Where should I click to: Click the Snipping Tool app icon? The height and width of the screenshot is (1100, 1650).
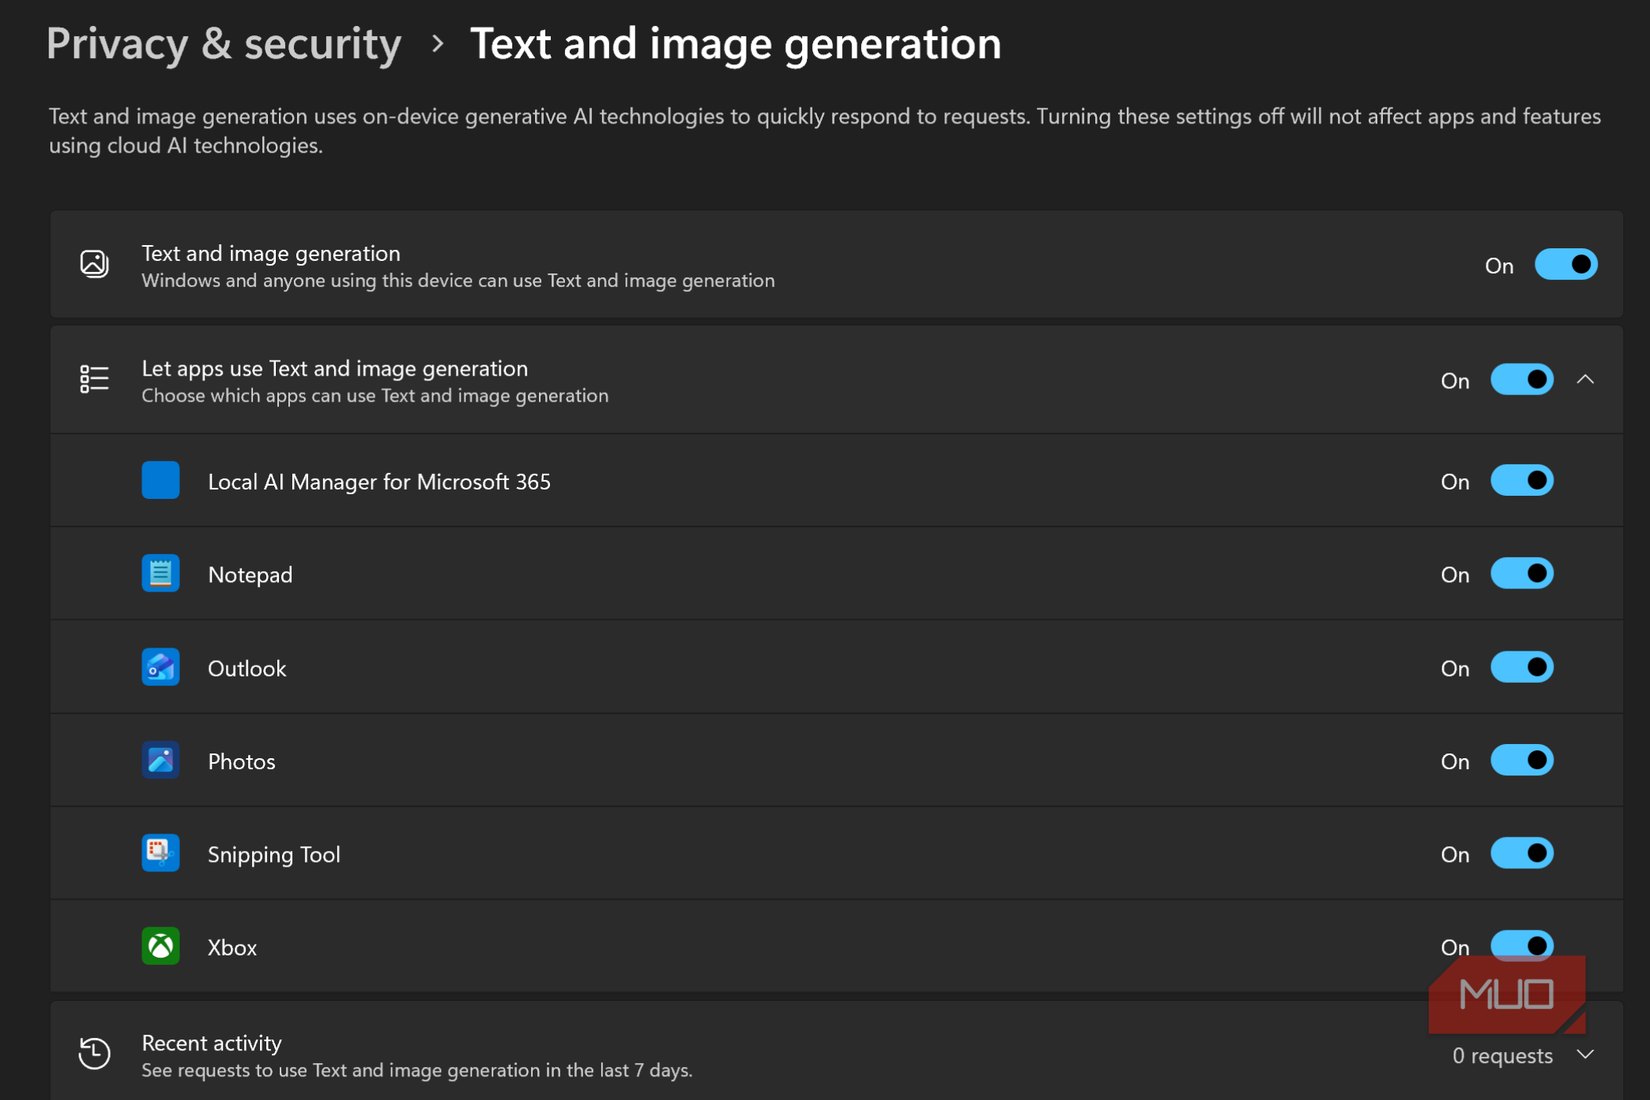[x=160, y=853]
